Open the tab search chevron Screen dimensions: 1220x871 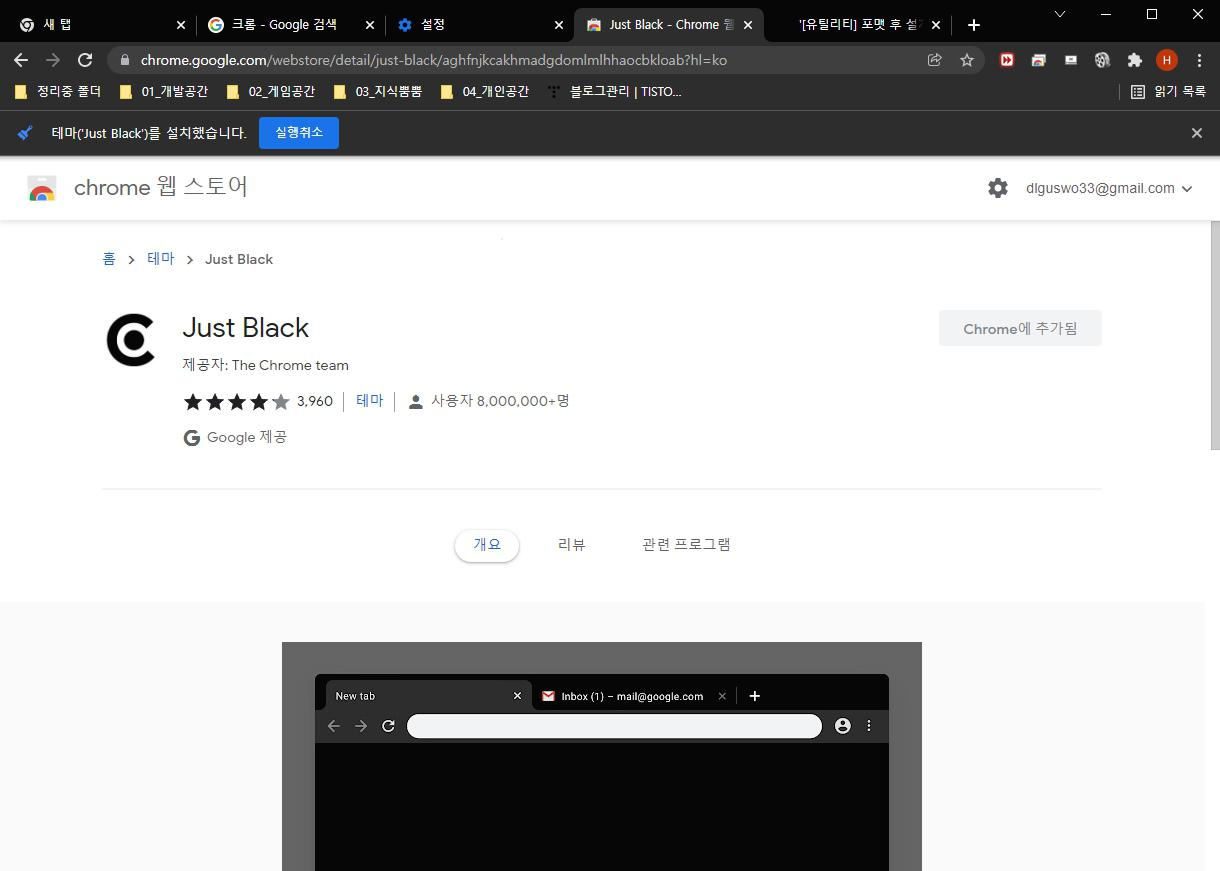tap(1060, 14)
